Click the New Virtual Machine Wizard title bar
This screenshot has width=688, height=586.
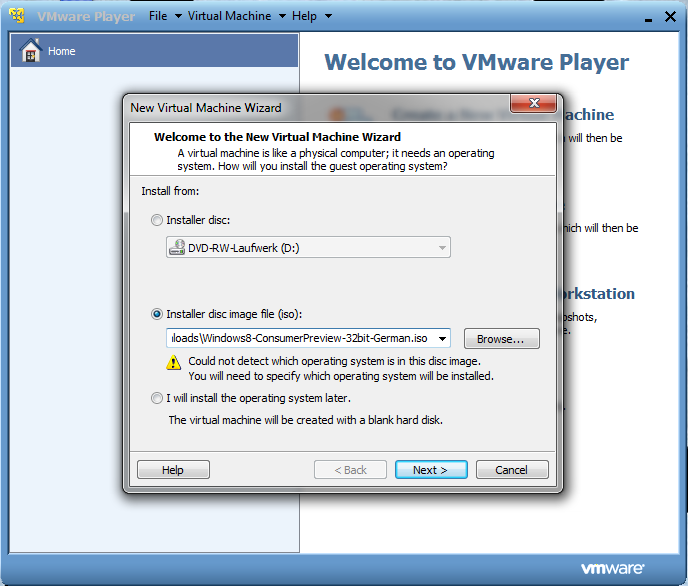300,107
